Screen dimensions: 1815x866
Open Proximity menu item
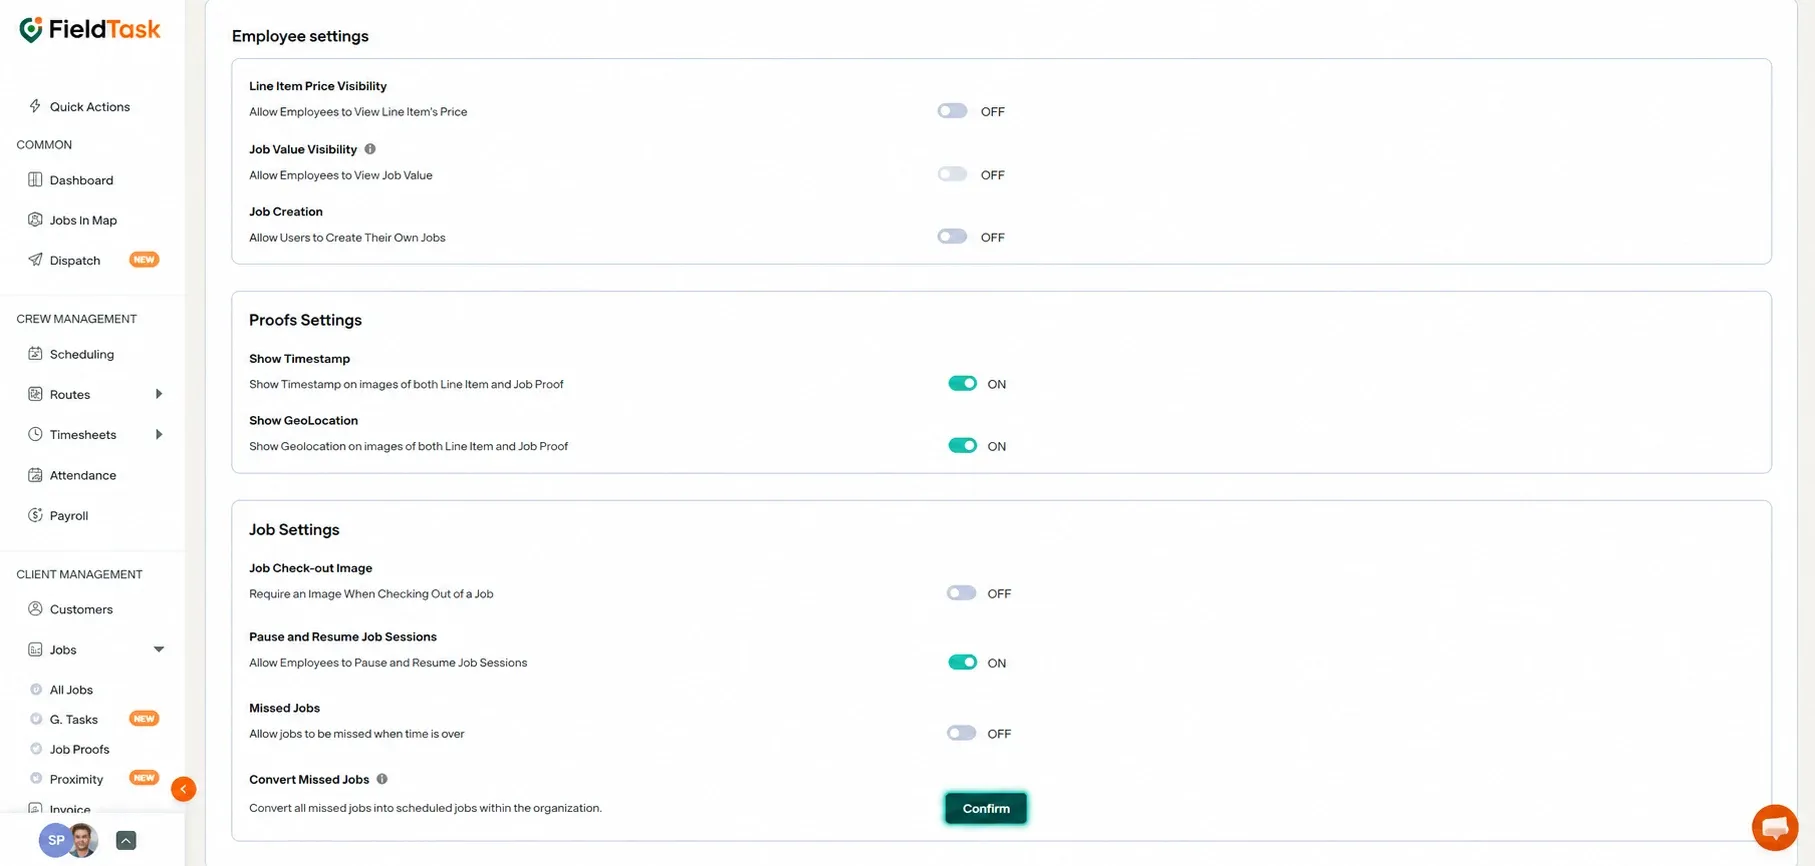[76, 779]
